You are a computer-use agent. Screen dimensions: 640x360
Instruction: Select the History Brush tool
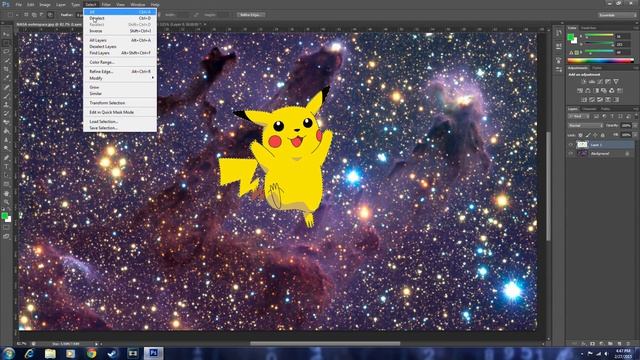tap(6, 113)
